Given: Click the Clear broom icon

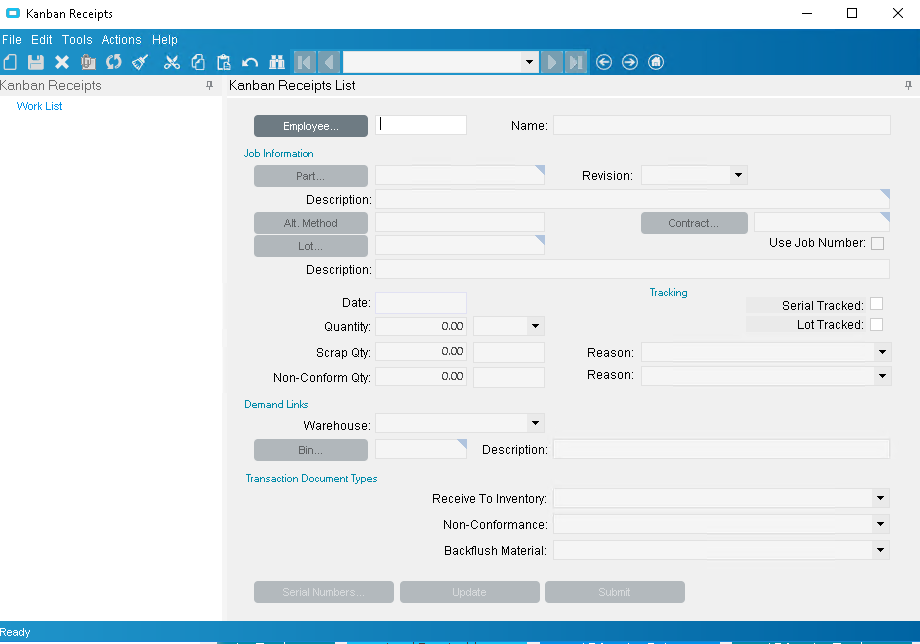Looking at the screenshot, I should [x=140, y=62].
